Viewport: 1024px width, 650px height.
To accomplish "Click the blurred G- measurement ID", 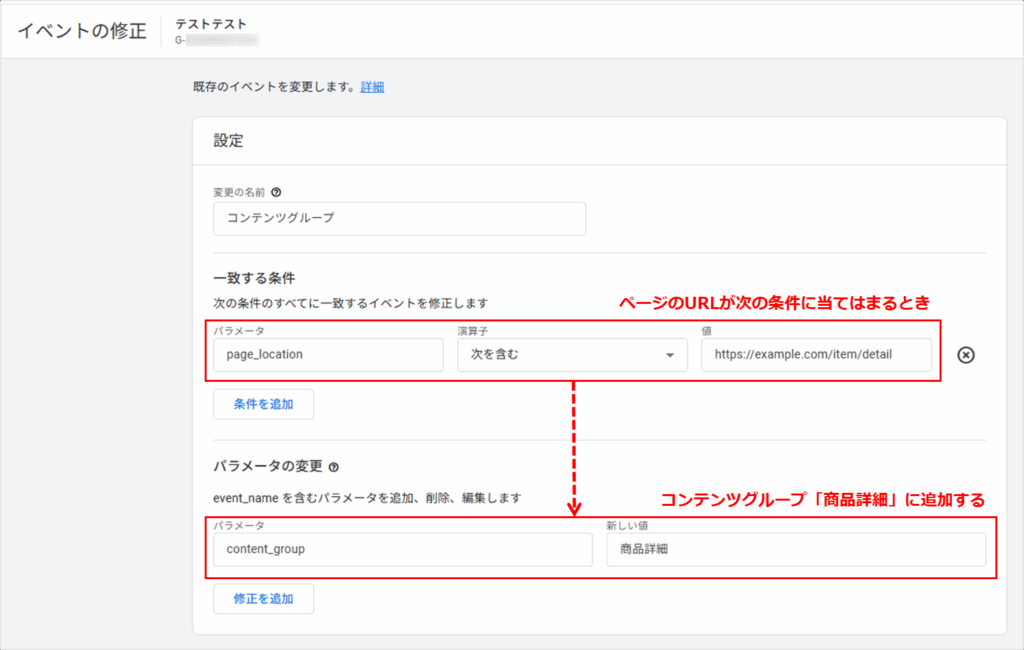I will [x=217, y=40].
